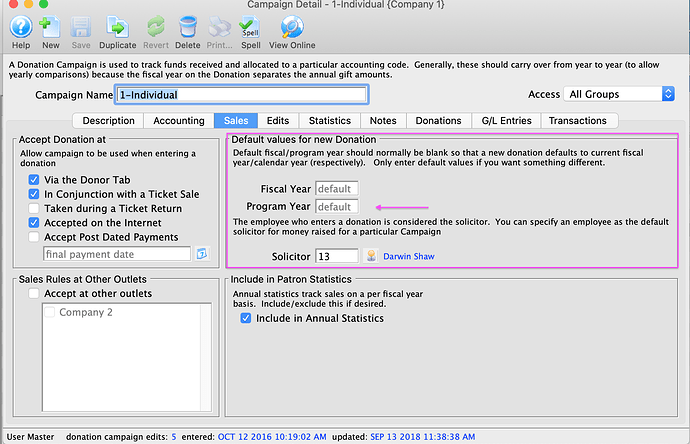690x444 pixels.
Task: Click the Darwin Shaw solicitor link
Action: (409, 256)
